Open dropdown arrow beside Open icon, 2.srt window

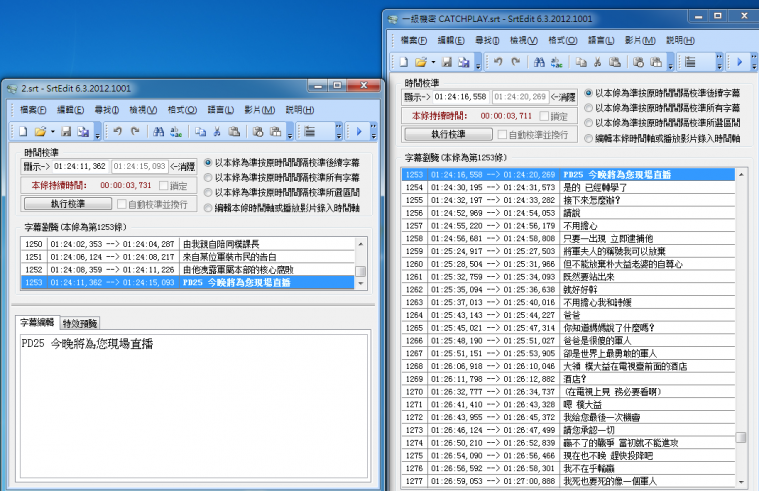(53, 131)
